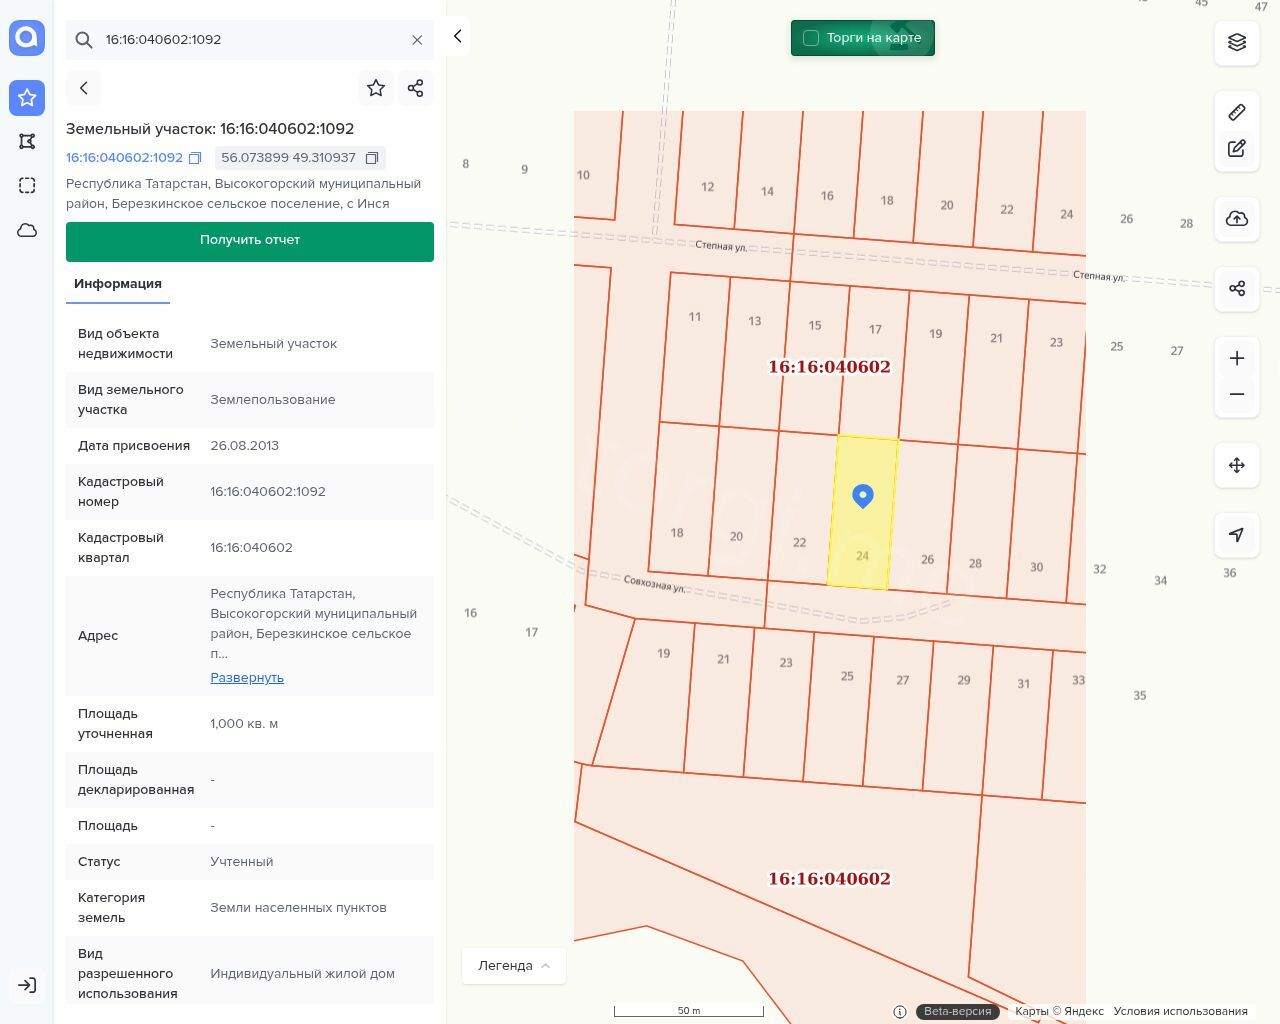
Task: Open the login icon in sidebar
Action: click(27, 985)
